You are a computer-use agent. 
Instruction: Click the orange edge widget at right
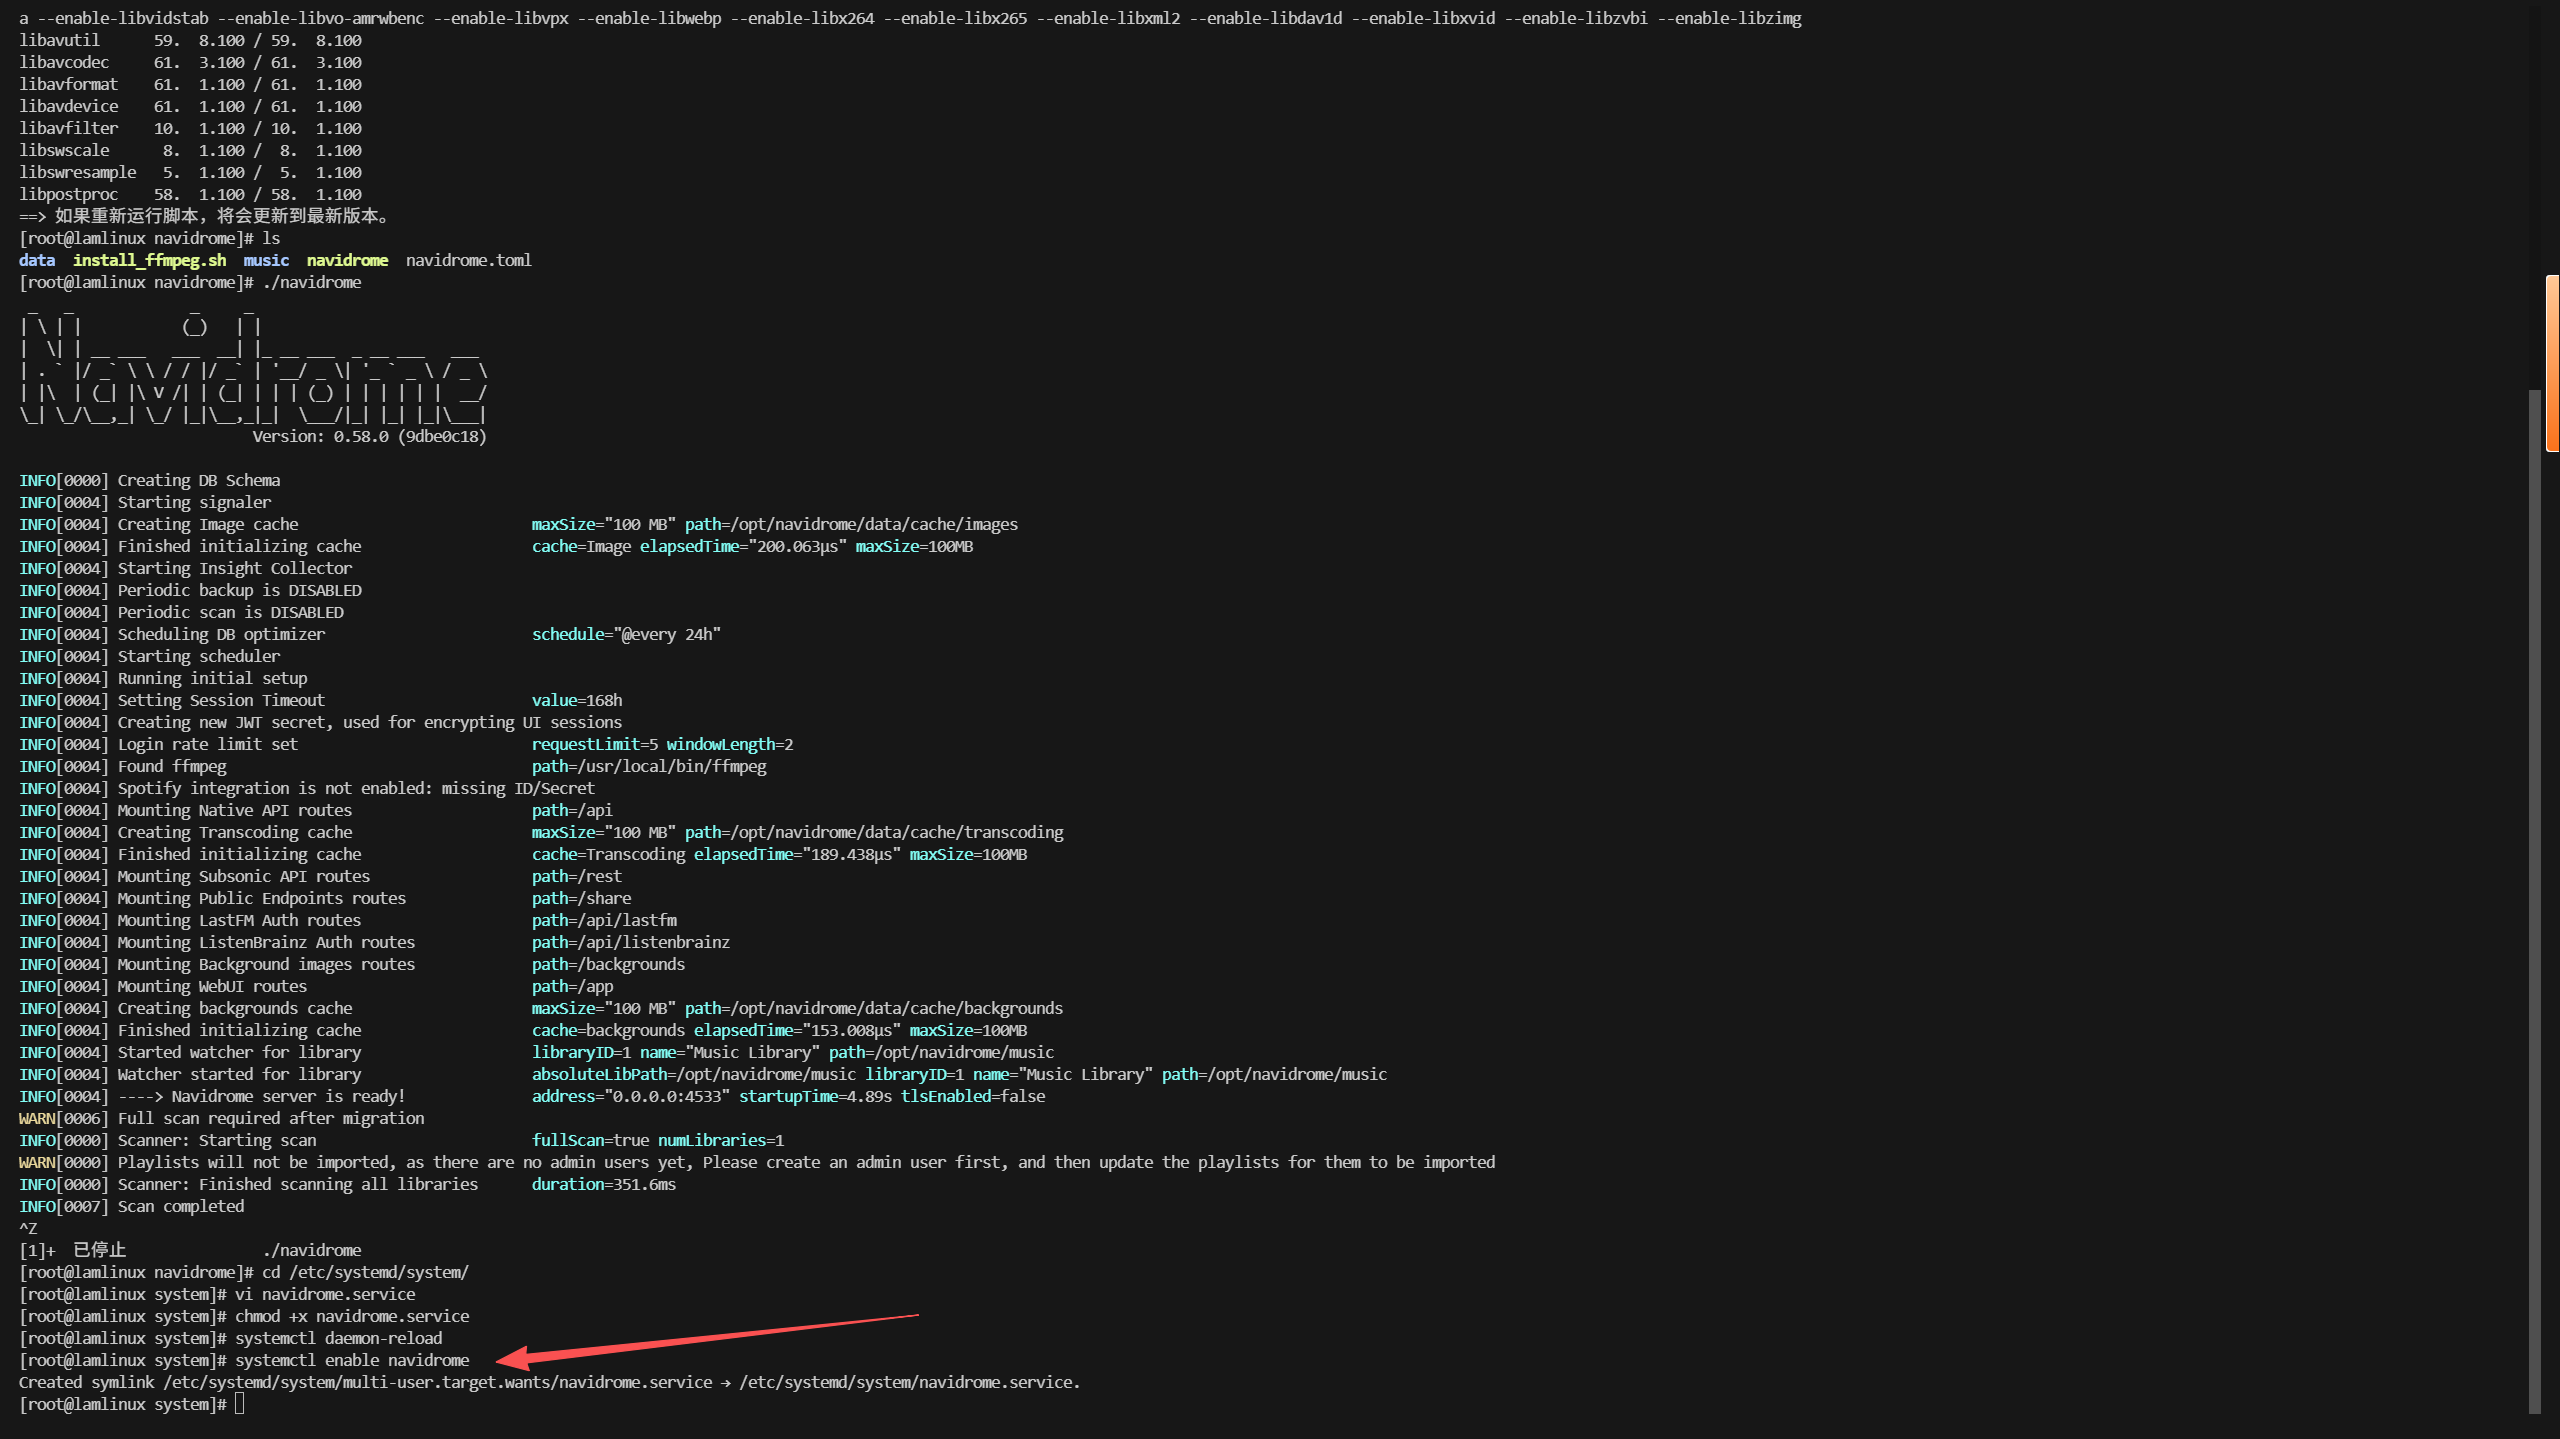tap(2552, 363)
